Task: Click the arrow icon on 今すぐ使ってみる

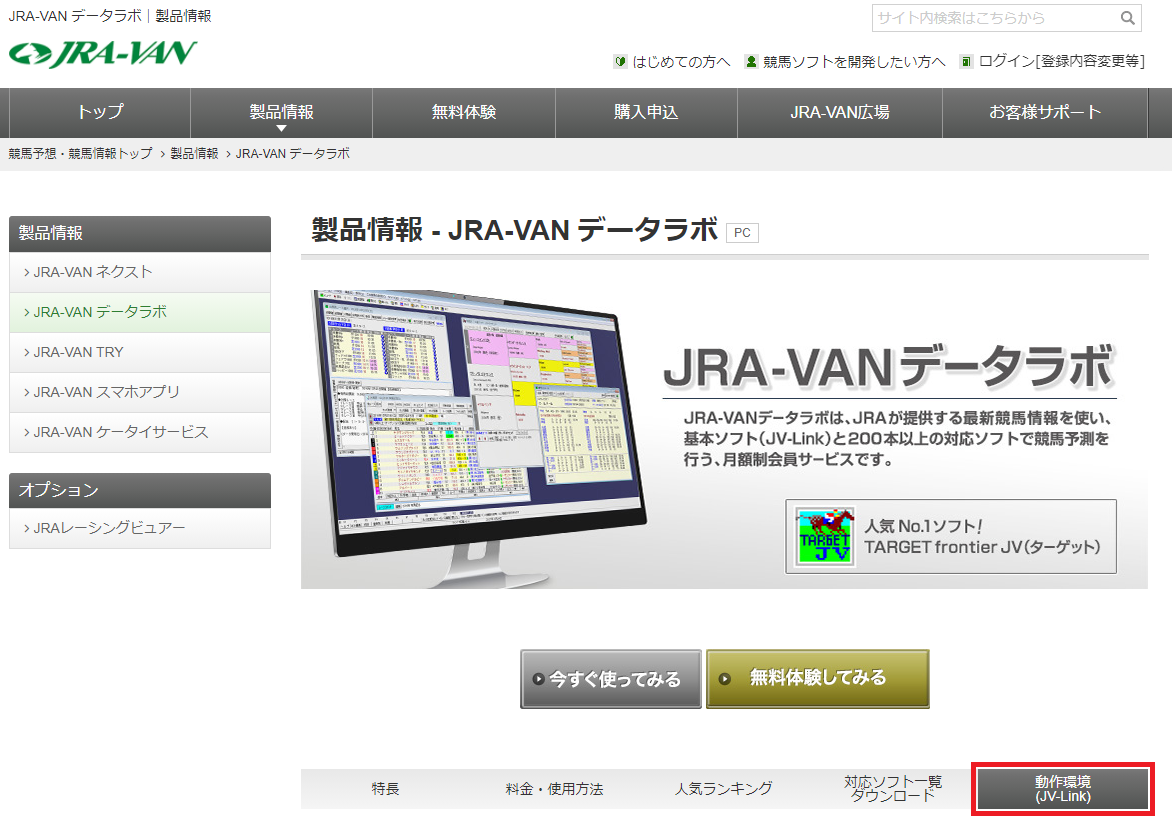Action: [538, 678]
